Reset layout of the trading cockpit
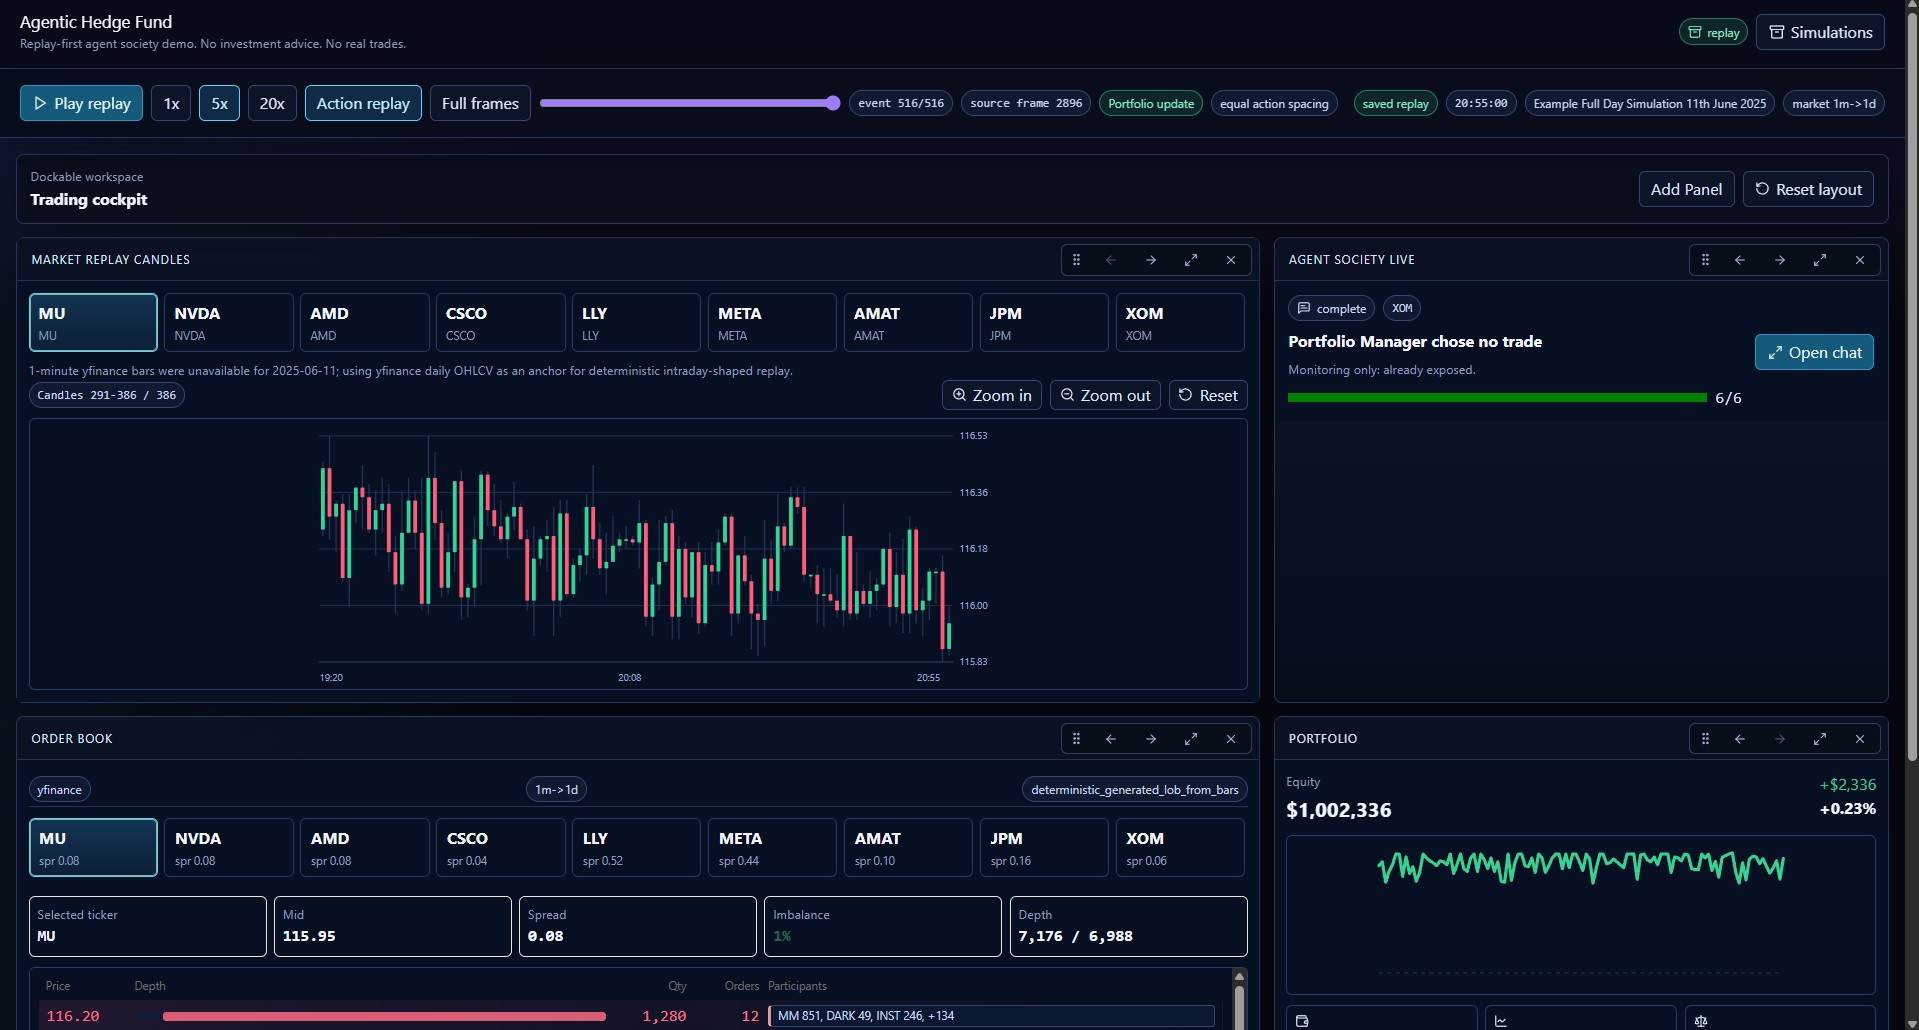Viewport: 1919px width, 1030px height. pyautogui.click(x=1808, y=189)
